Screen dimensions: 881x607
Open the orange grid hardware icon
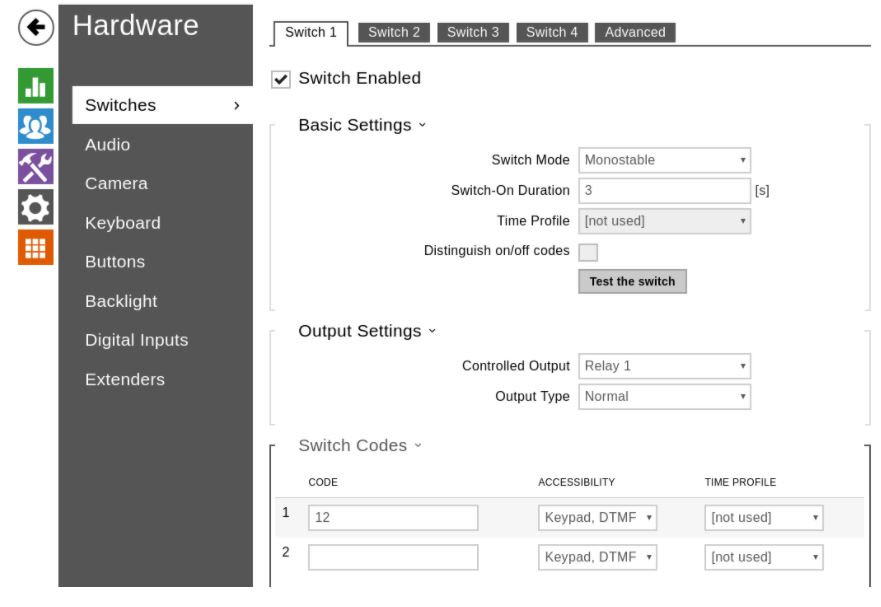click(x=36, y=247)
